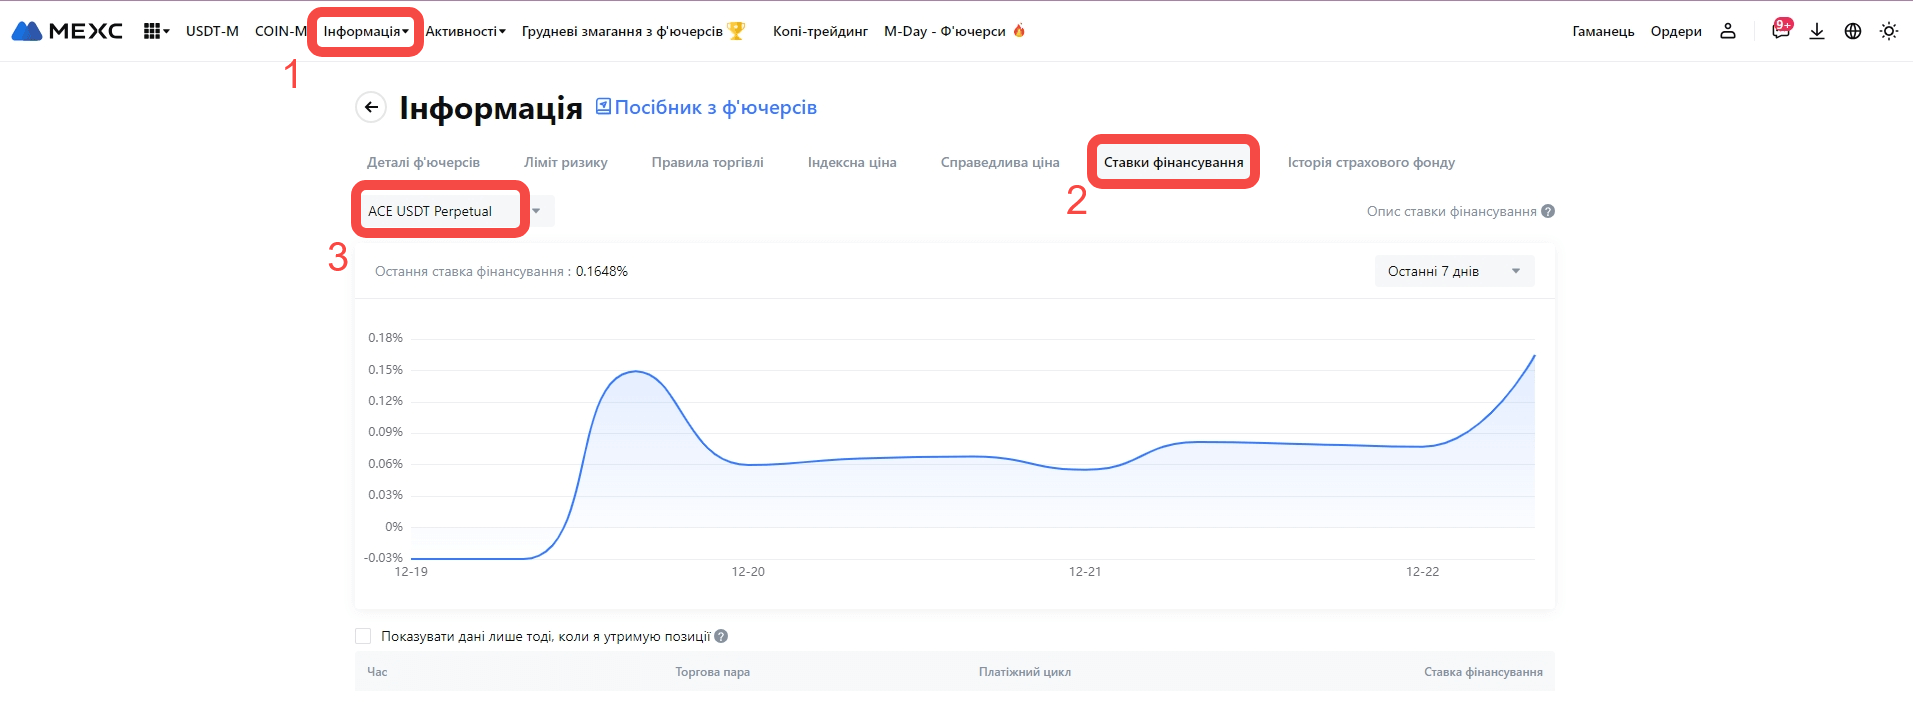Expand the ACE USDT Perpetual pair dropdown
The image size is (1913, 703).
(x=536, y=211)
